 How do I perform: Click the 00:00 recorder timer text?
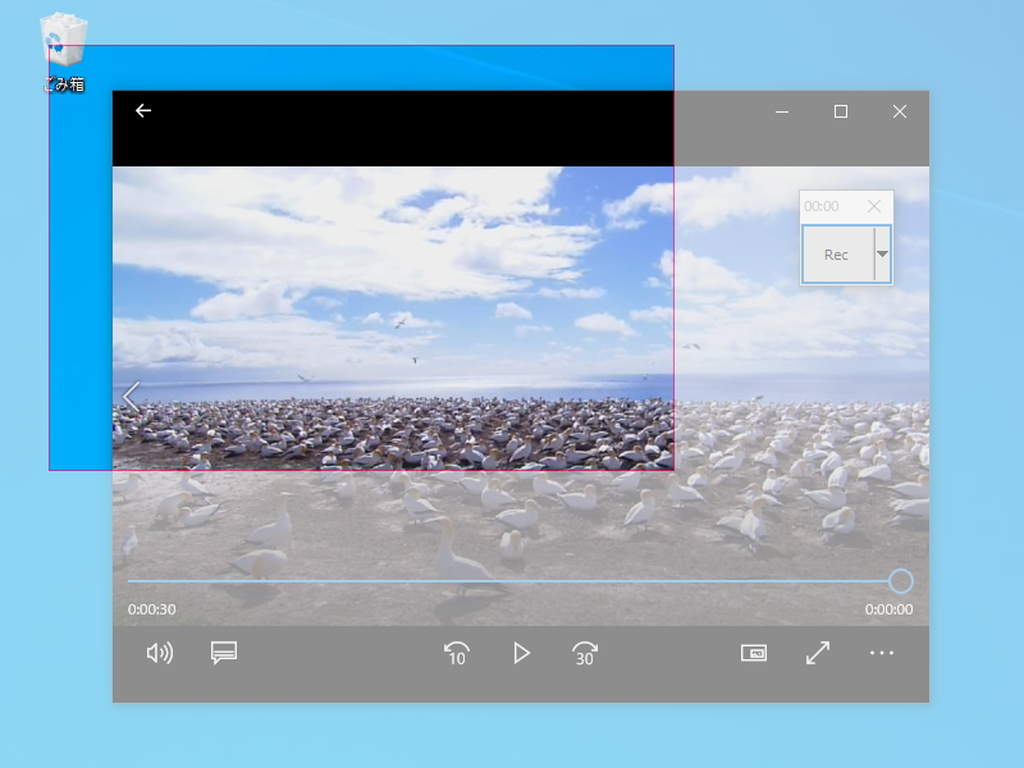pyautogui.click(x=822, y=206)
